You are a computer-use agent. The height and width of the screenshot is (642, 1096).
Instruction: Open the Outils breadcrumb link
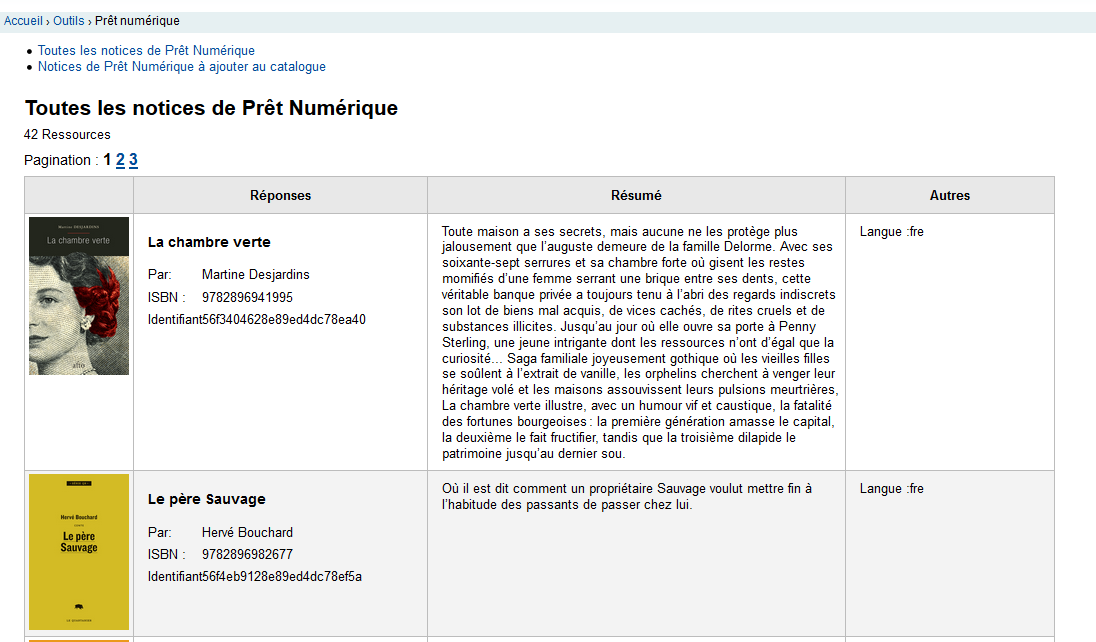68,21
